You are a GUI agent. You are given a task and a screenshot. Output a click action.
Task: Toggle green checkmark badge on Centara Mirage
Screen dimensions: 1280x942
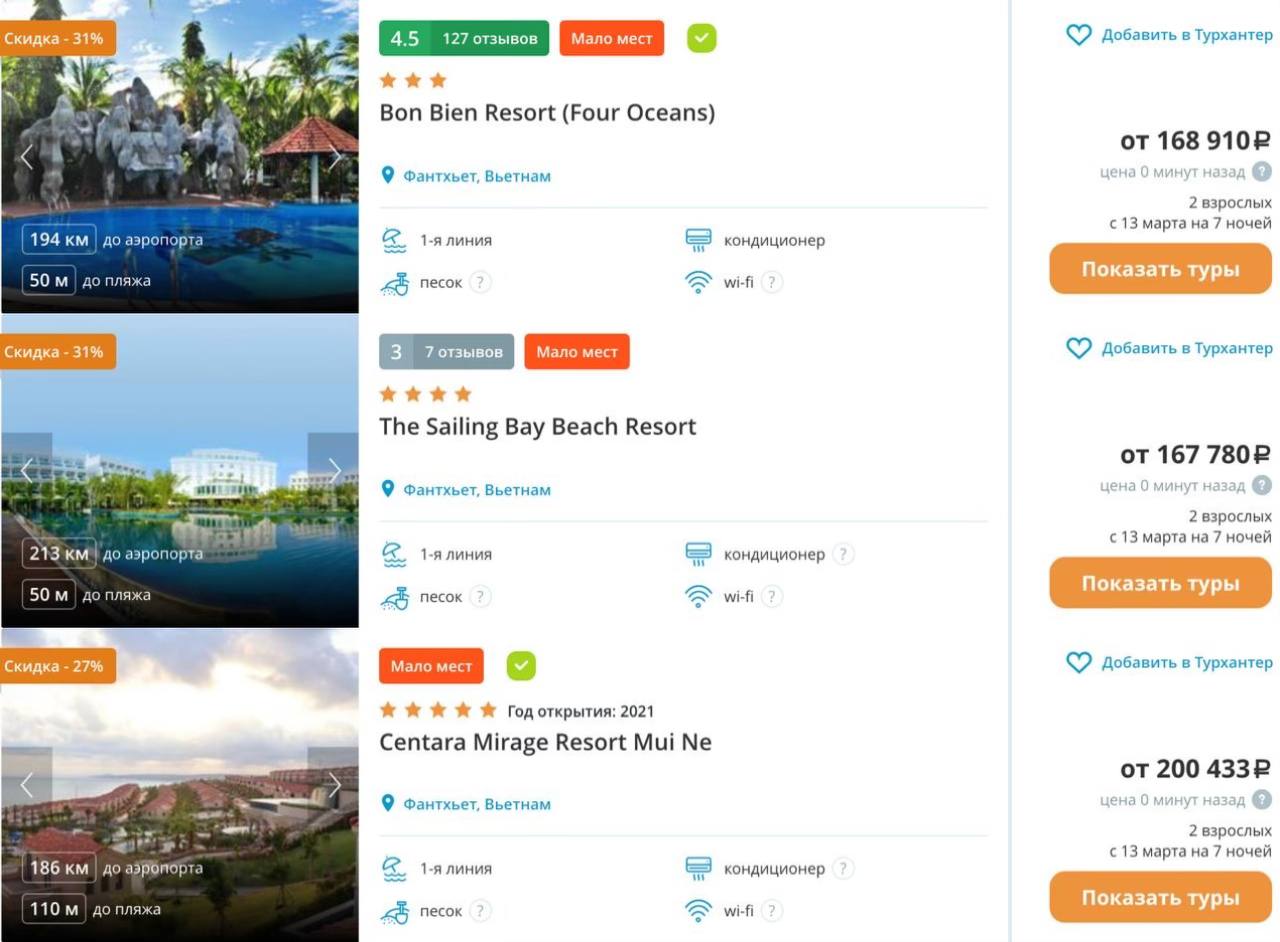(x=521, y=666)
